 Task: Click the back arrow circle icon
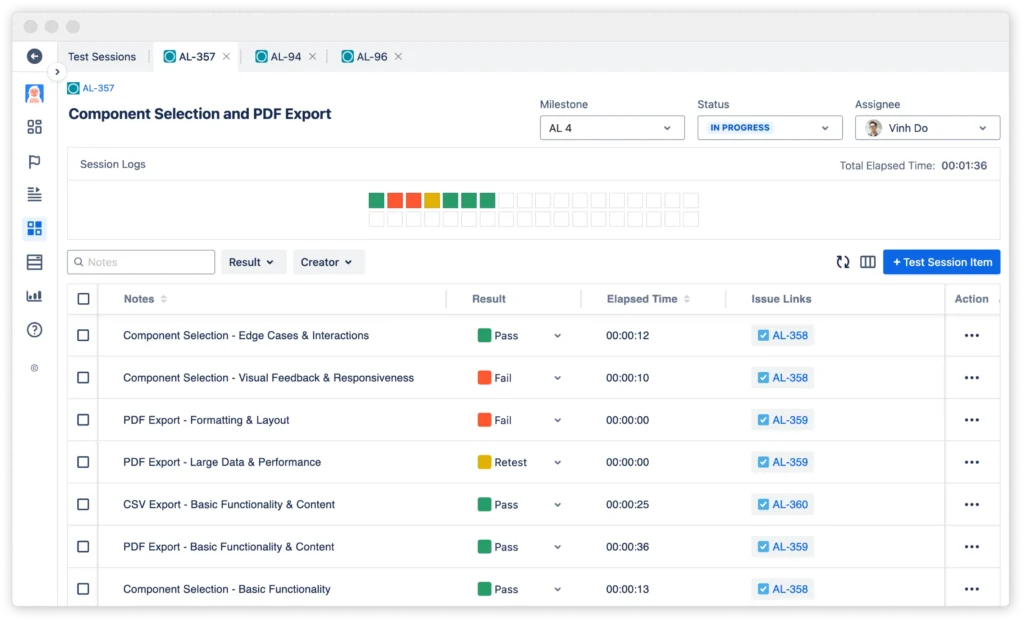35,57
